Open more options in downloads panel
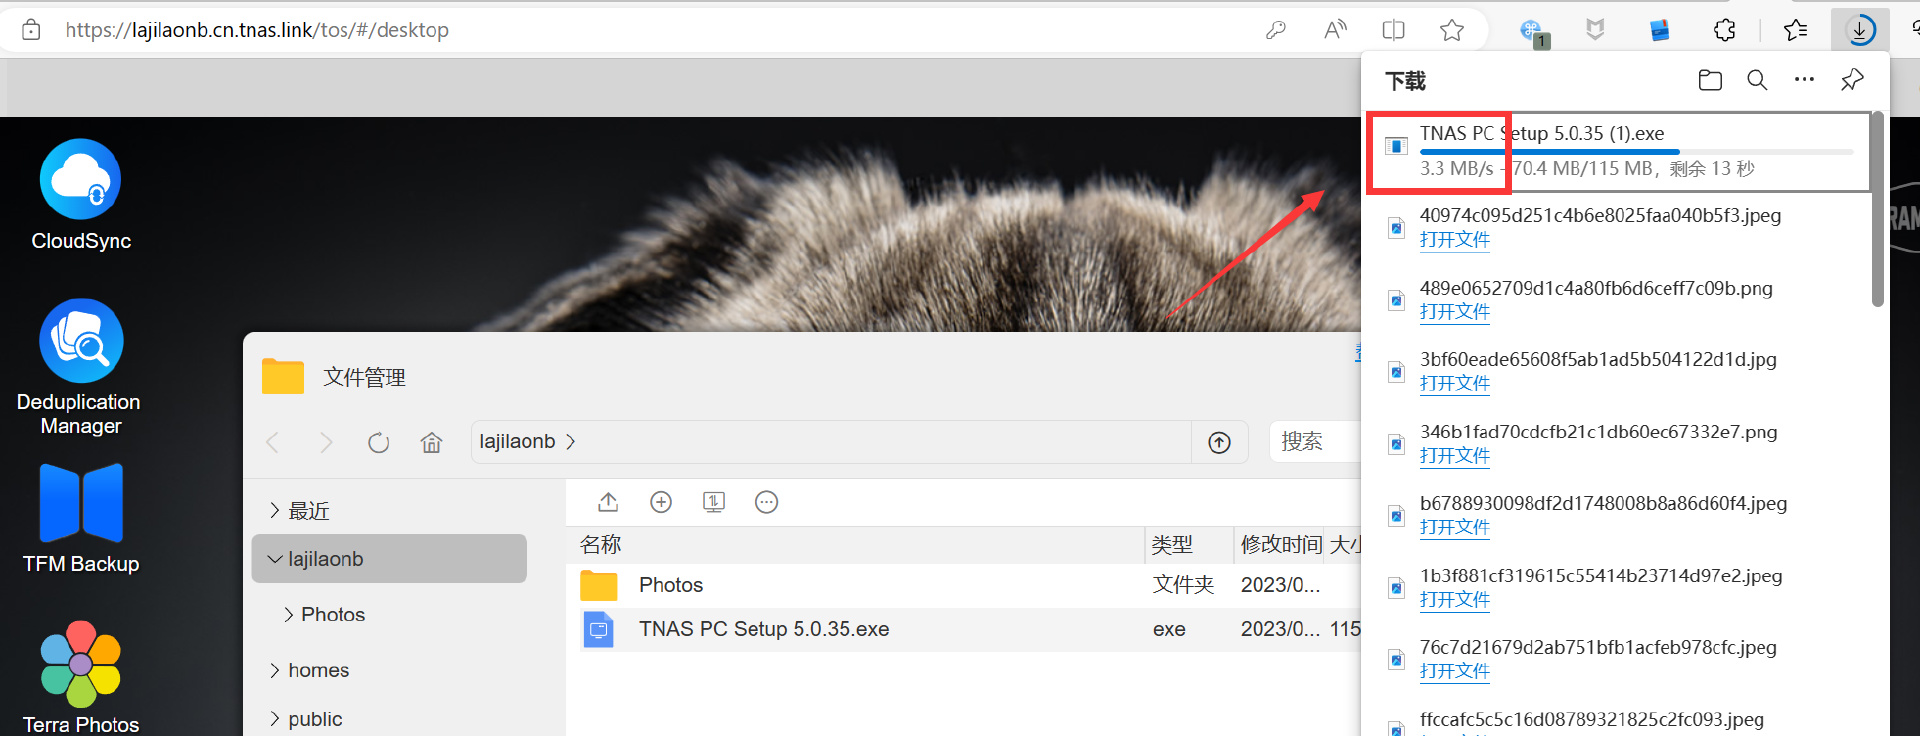1920x736 pixels. (1804, 80)
